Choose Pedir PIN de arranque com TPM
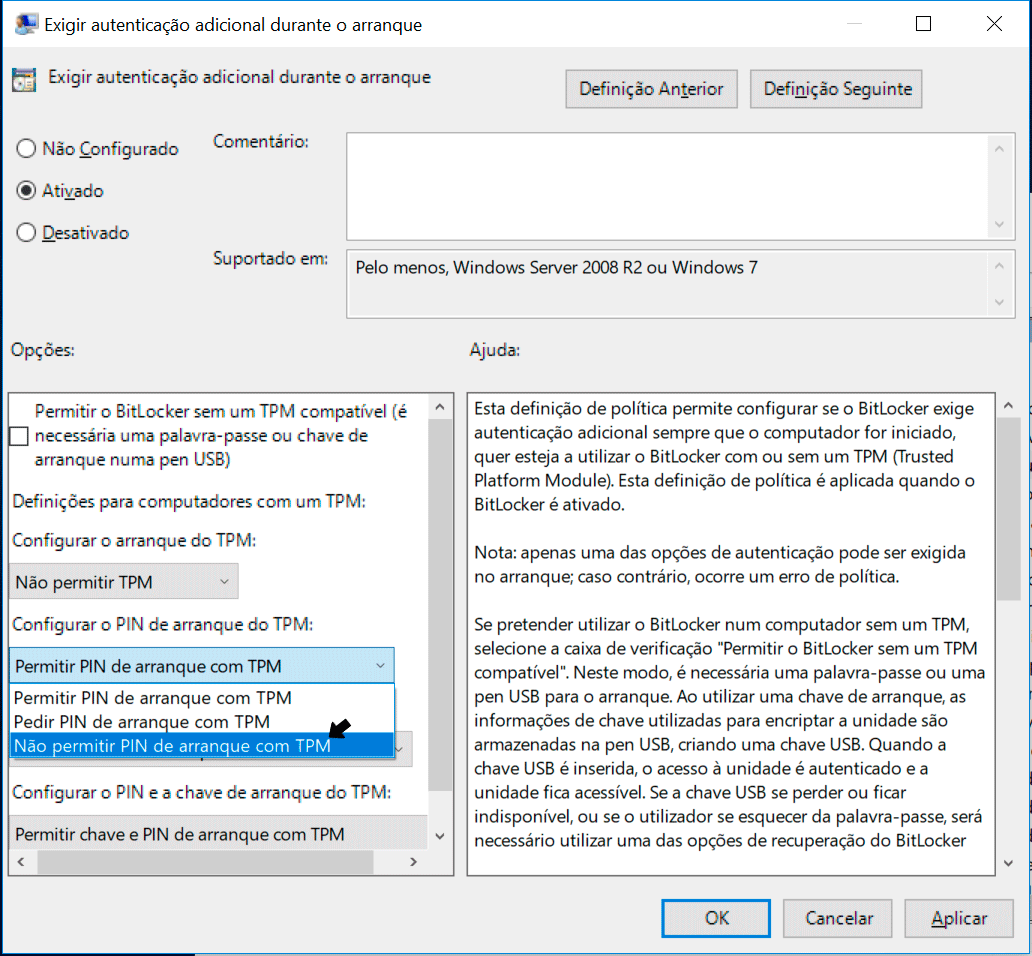Image resolution: width=1032 pixels, height=956 pixels. pos(202,721)
